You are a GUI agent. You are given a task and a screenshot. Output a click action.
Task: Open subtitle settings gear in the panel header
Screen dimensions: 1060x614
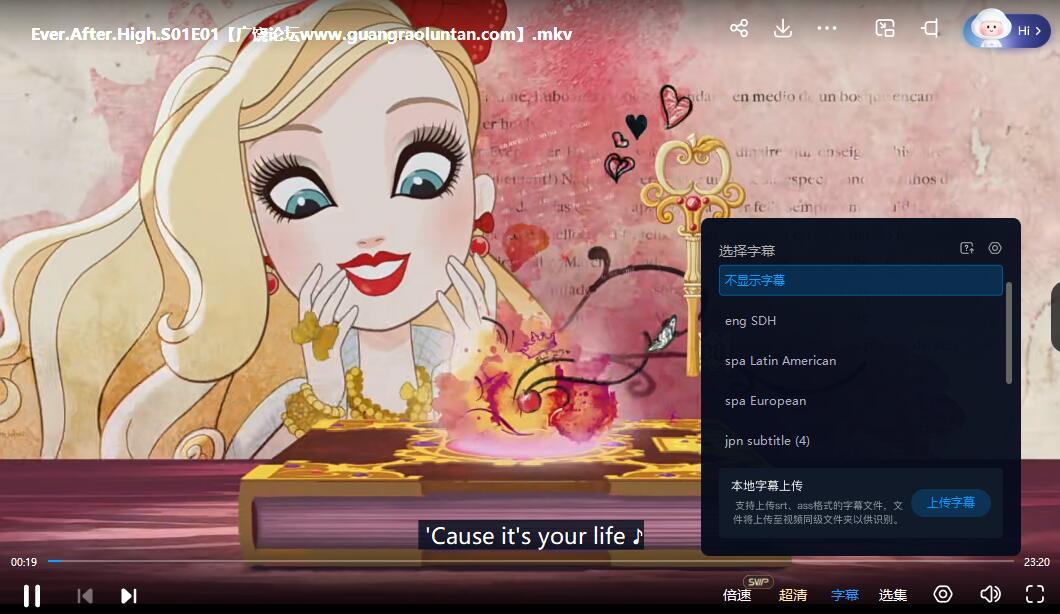[x=994, y=248]
